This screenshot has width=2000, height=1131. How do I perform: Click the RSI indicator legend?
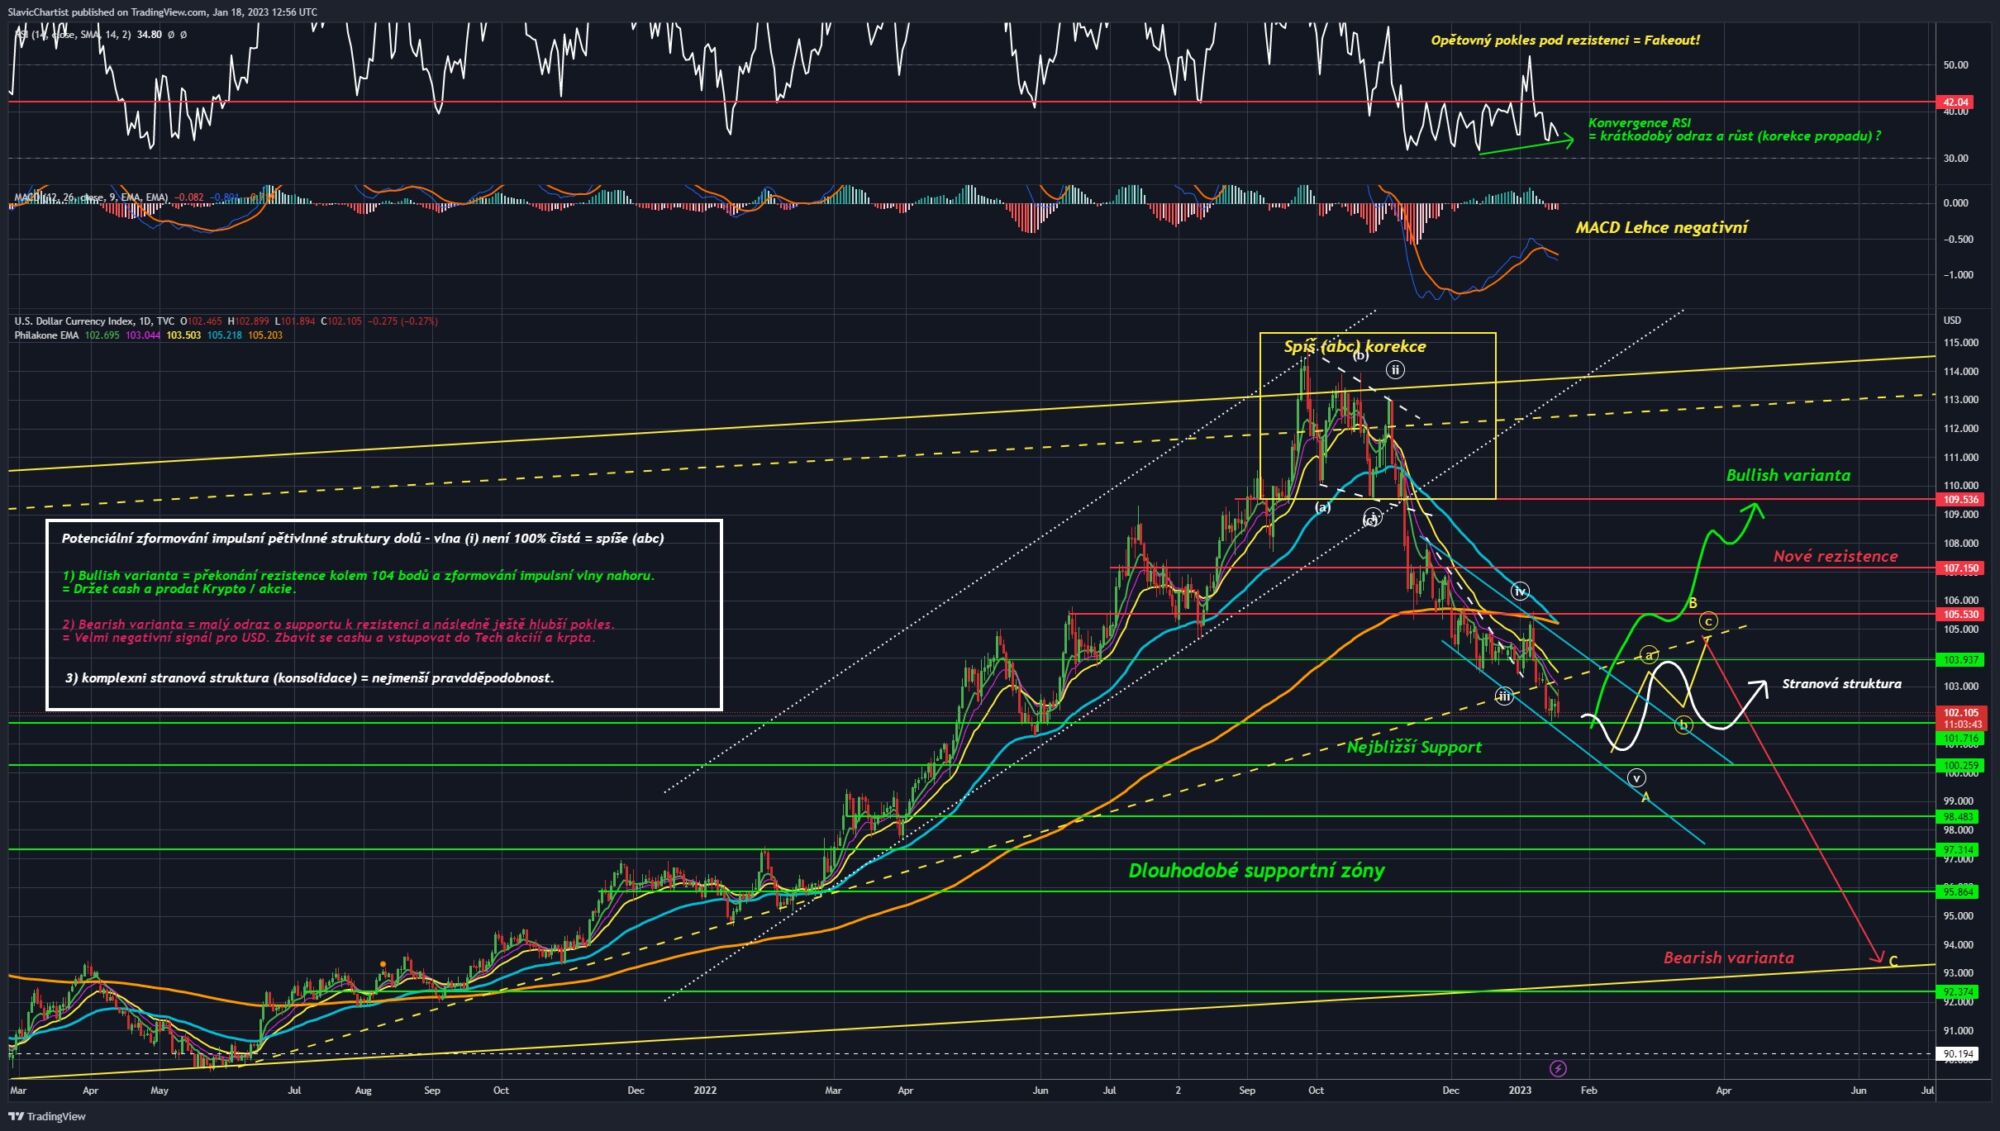100,34
